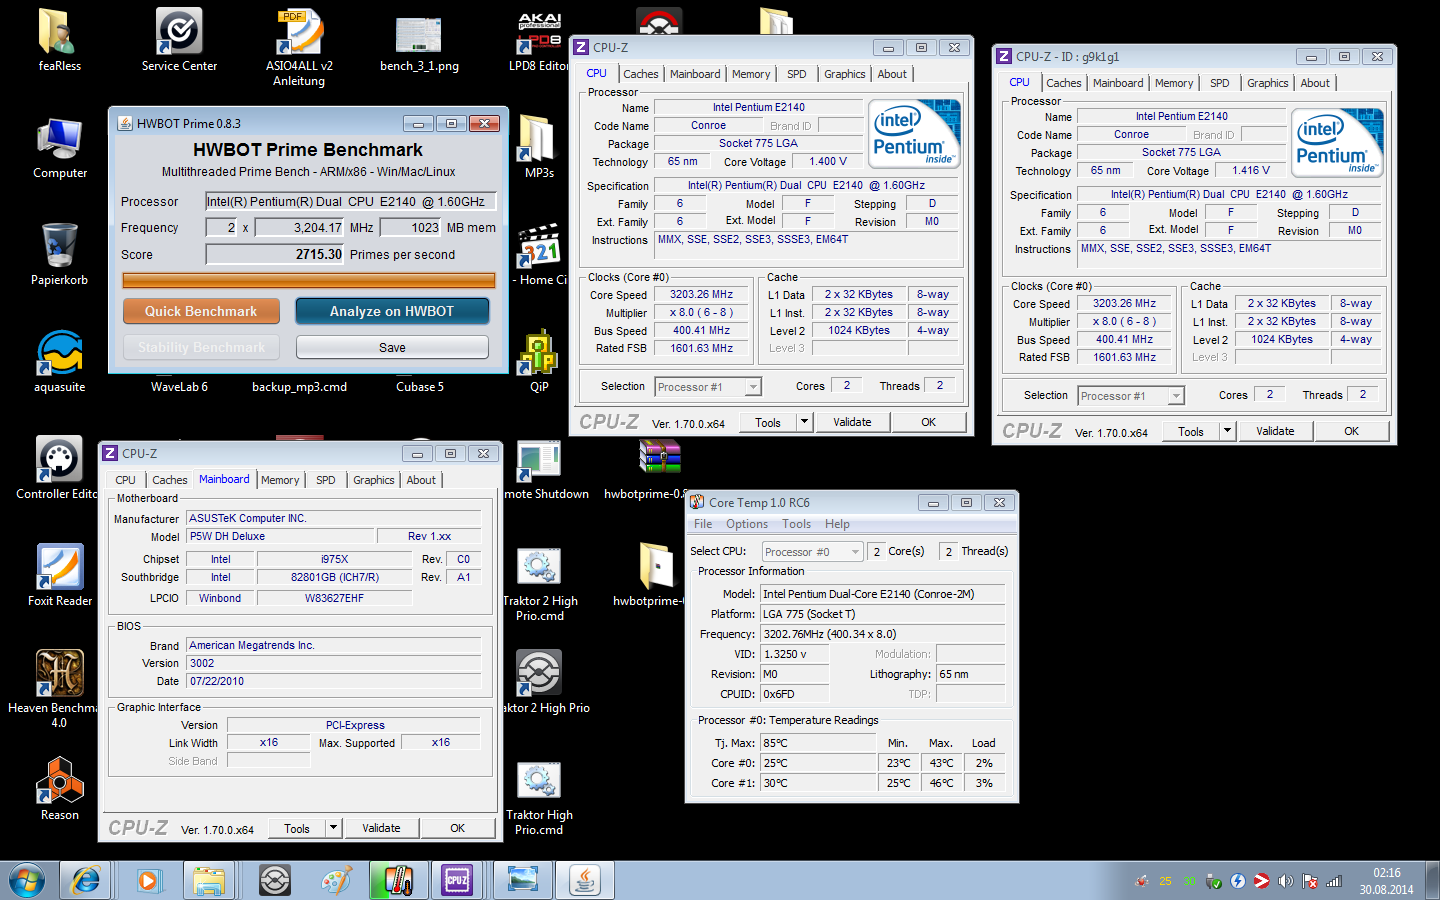The image size is (1440, 900).
Task: Expand Tools arrow in Mainboard CPU-Z window
Action: click(x=334, y=828)
